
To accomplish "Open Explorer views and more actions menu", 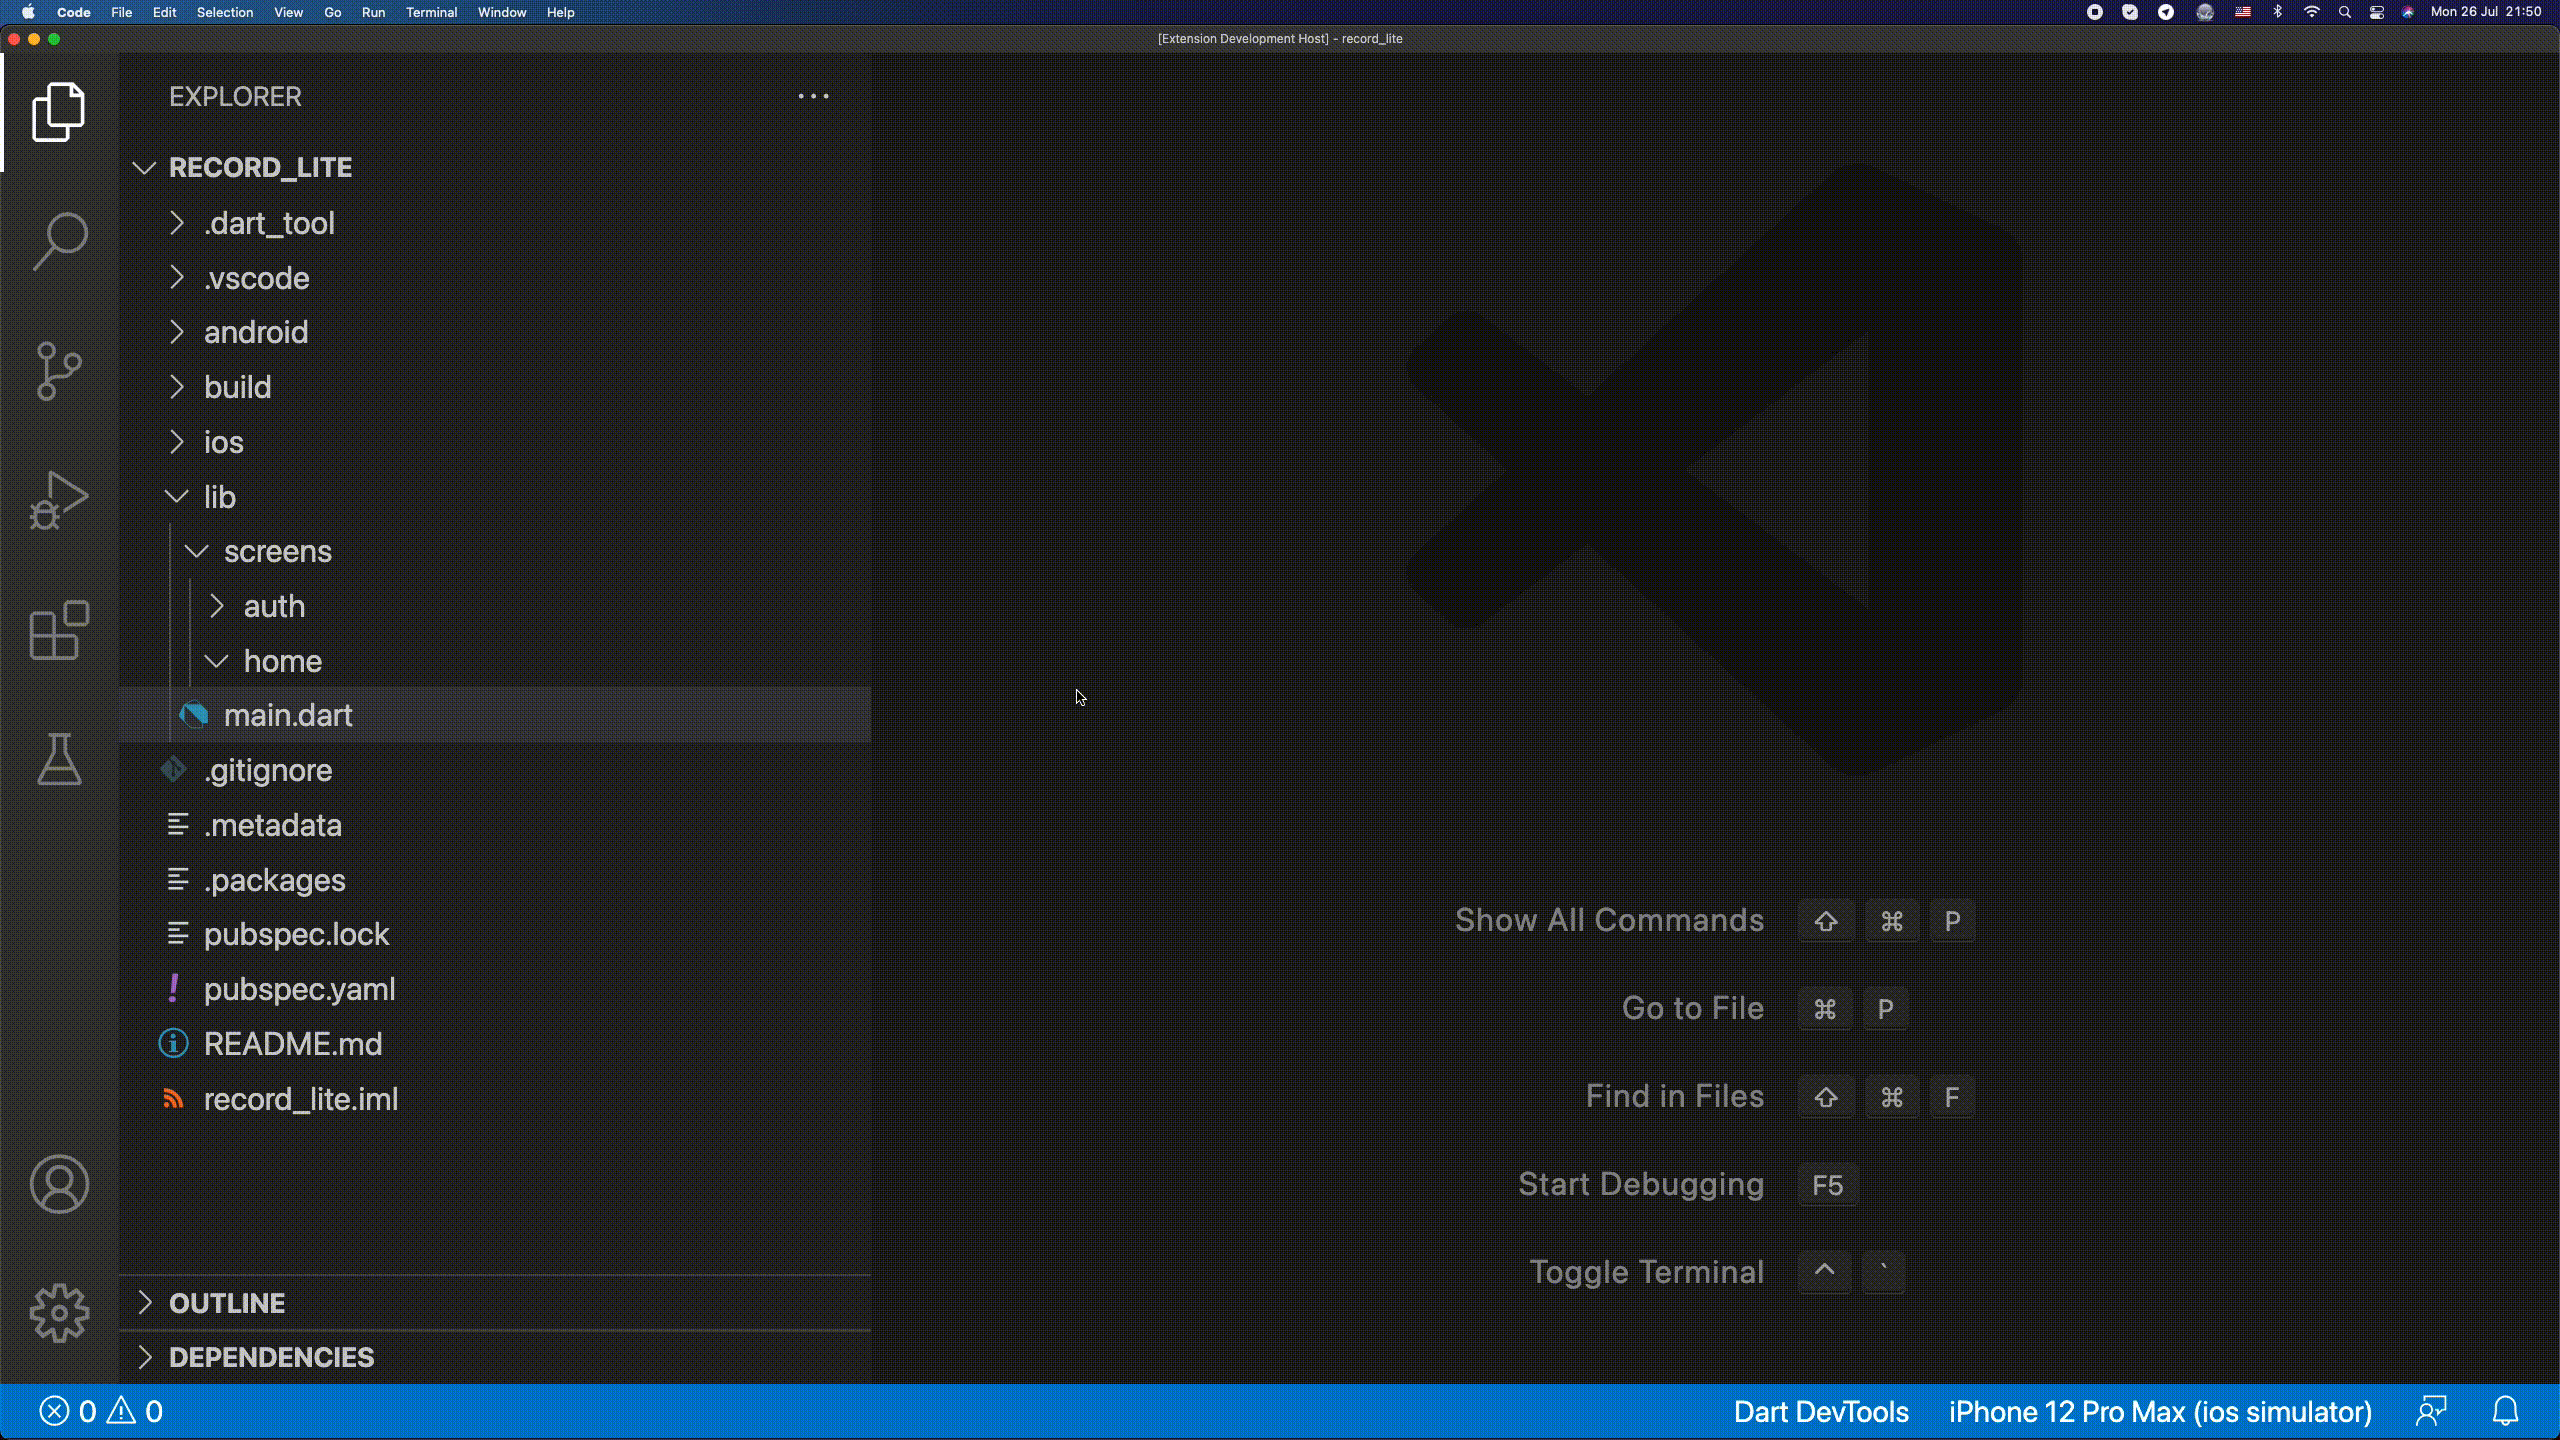I will tap(813, 97).
